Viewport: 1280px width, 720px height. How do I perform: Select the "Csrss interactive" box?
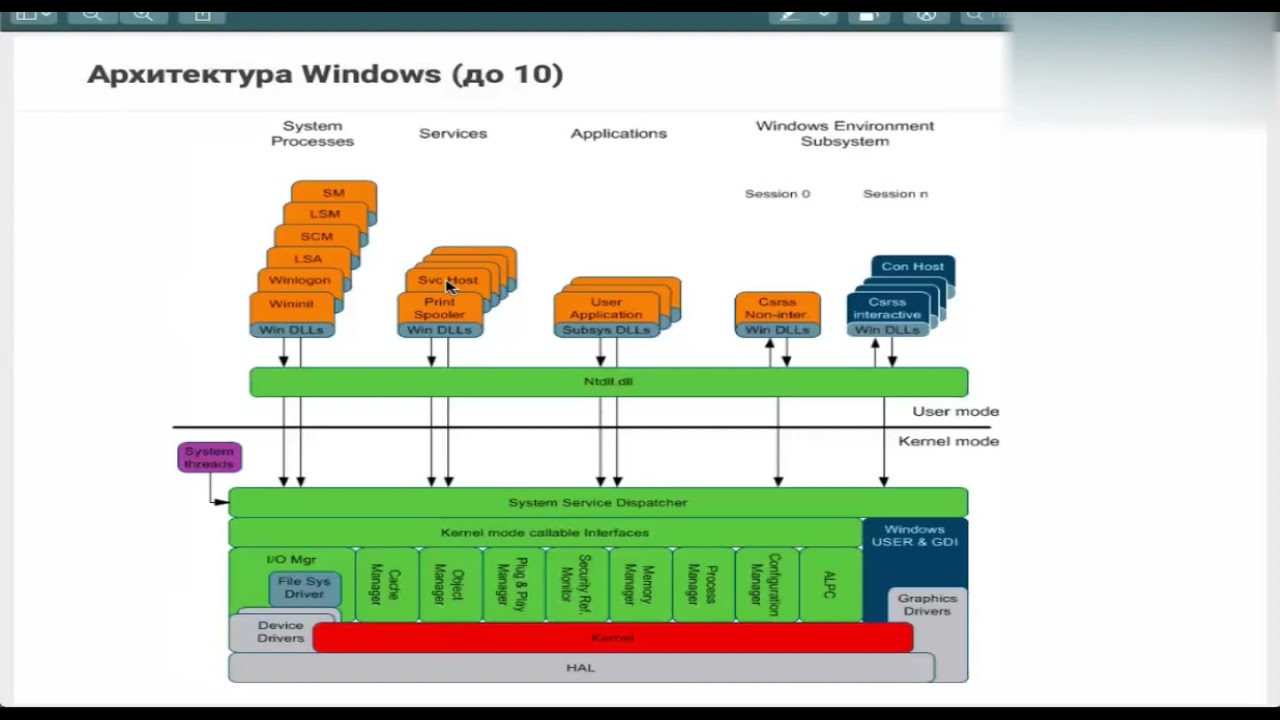887,308
